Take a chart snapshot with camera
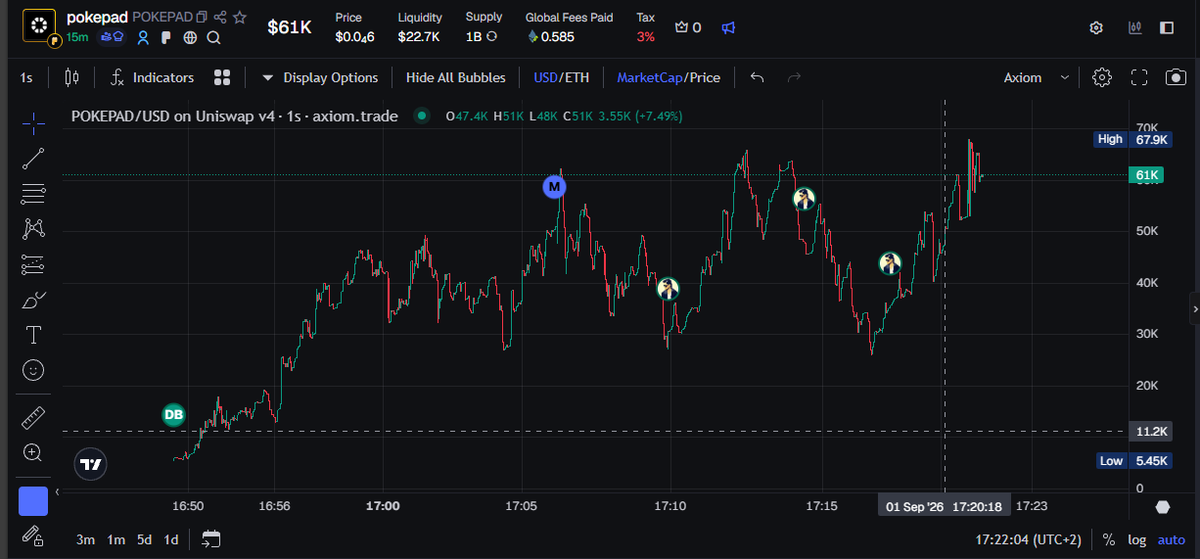Viewport: 1200px width, 559px height. (1175, 77)
